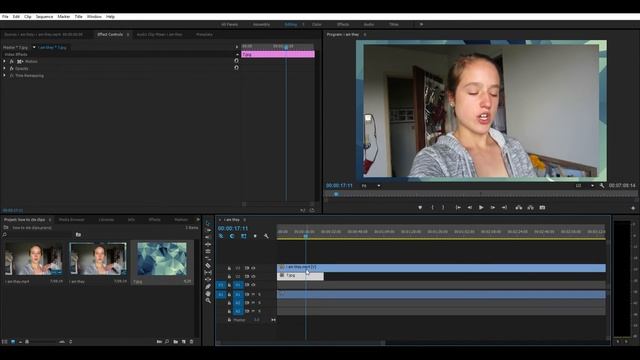The height and width of the screenshot is (360, 640).
Task: Click Export Frame camera icon
Action: pyautogui.click(x=542, y=208)
